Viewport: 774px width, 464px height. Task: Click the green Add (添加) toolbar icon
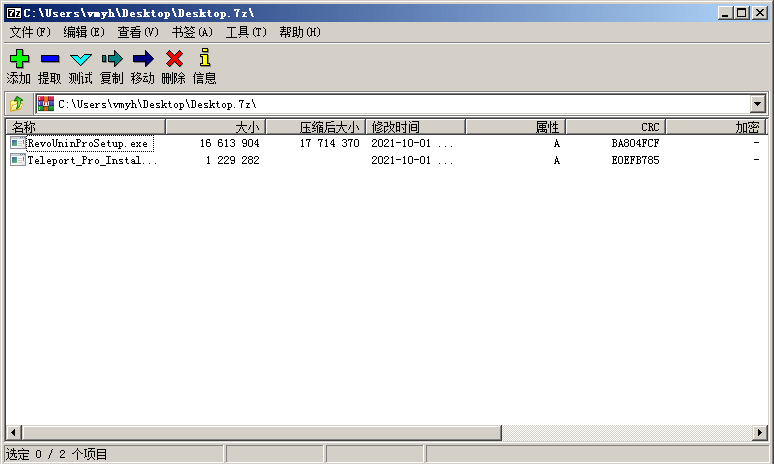(18, 60)
